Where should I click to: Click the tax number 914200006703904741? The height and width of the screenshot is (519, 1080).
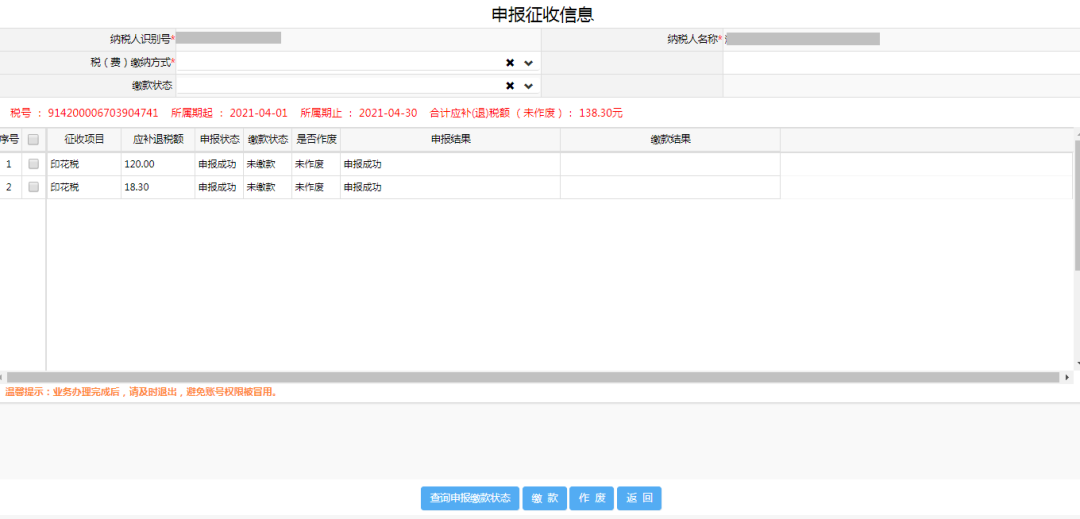[103, 113]
